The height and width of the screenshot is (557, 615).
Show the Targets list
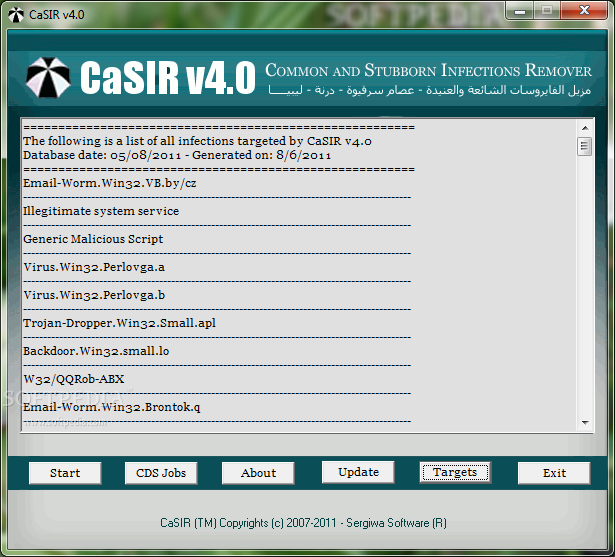[455, 472]
